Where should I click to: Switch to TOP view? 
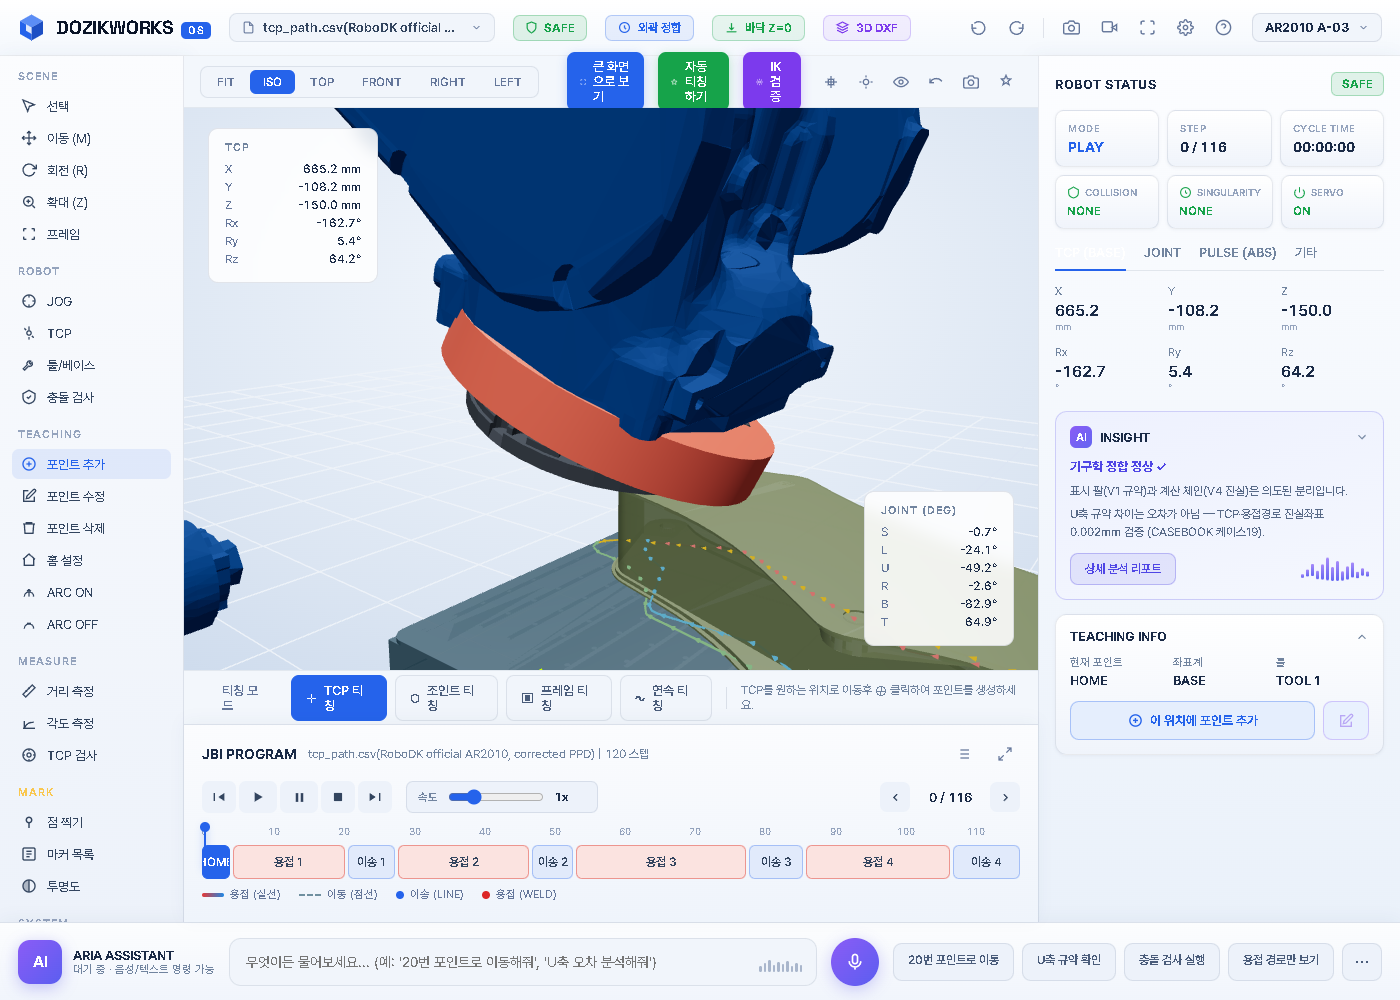coord(322,82)
